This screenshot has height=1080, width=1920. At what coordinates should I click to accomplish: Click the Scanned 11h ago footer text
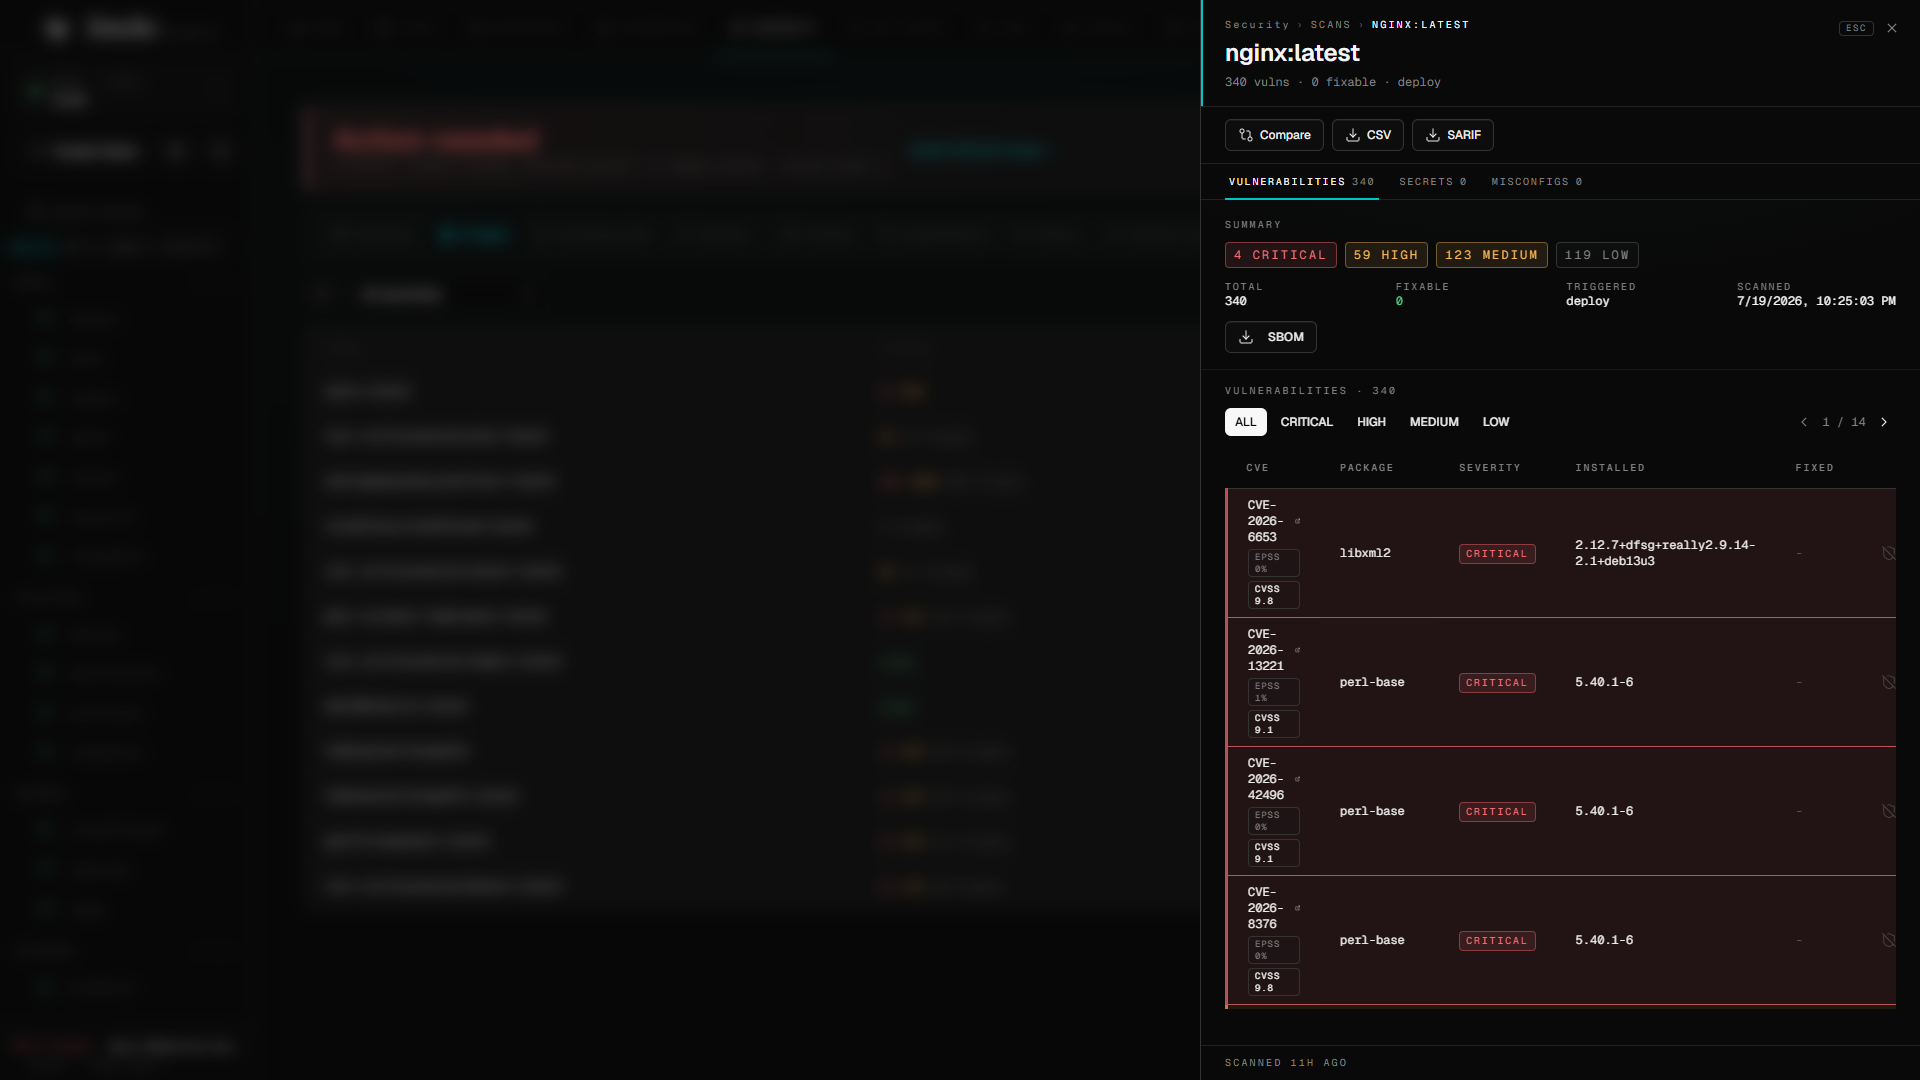[x=1286, y=1063]
